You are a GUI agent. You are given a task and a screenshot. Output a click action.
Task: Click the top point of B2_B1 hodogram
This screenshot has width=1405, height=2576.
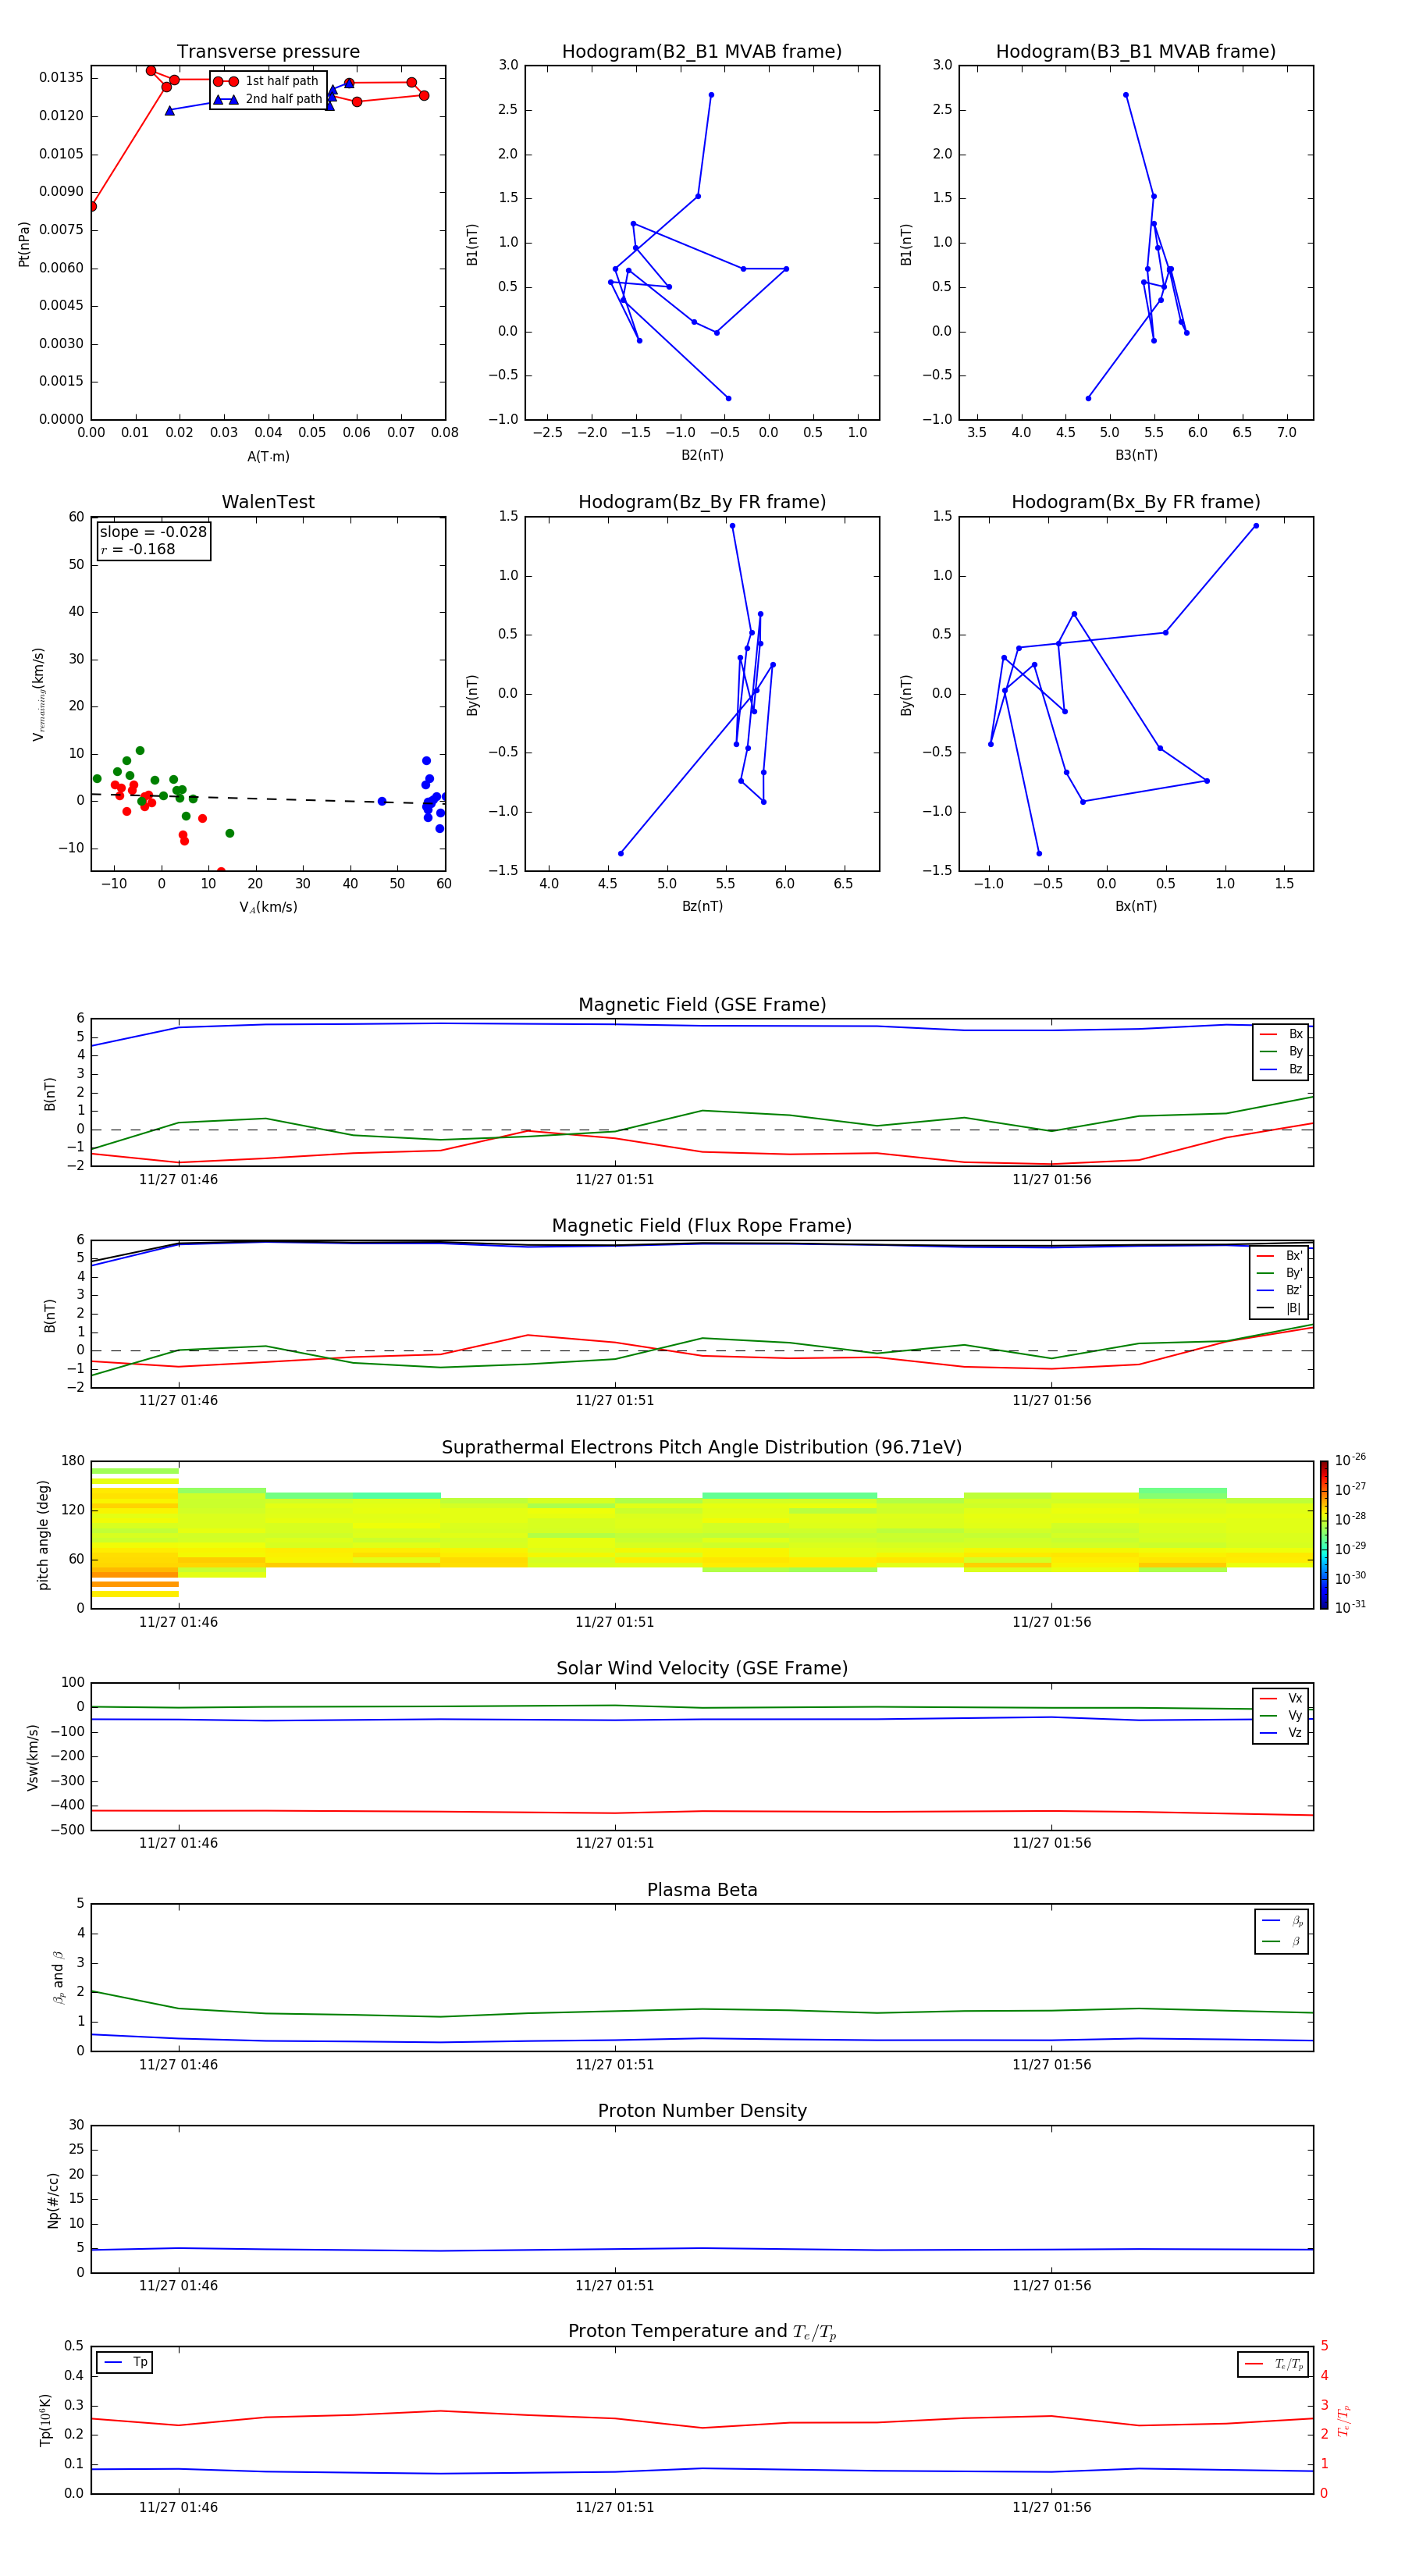(x=711, y=95)
